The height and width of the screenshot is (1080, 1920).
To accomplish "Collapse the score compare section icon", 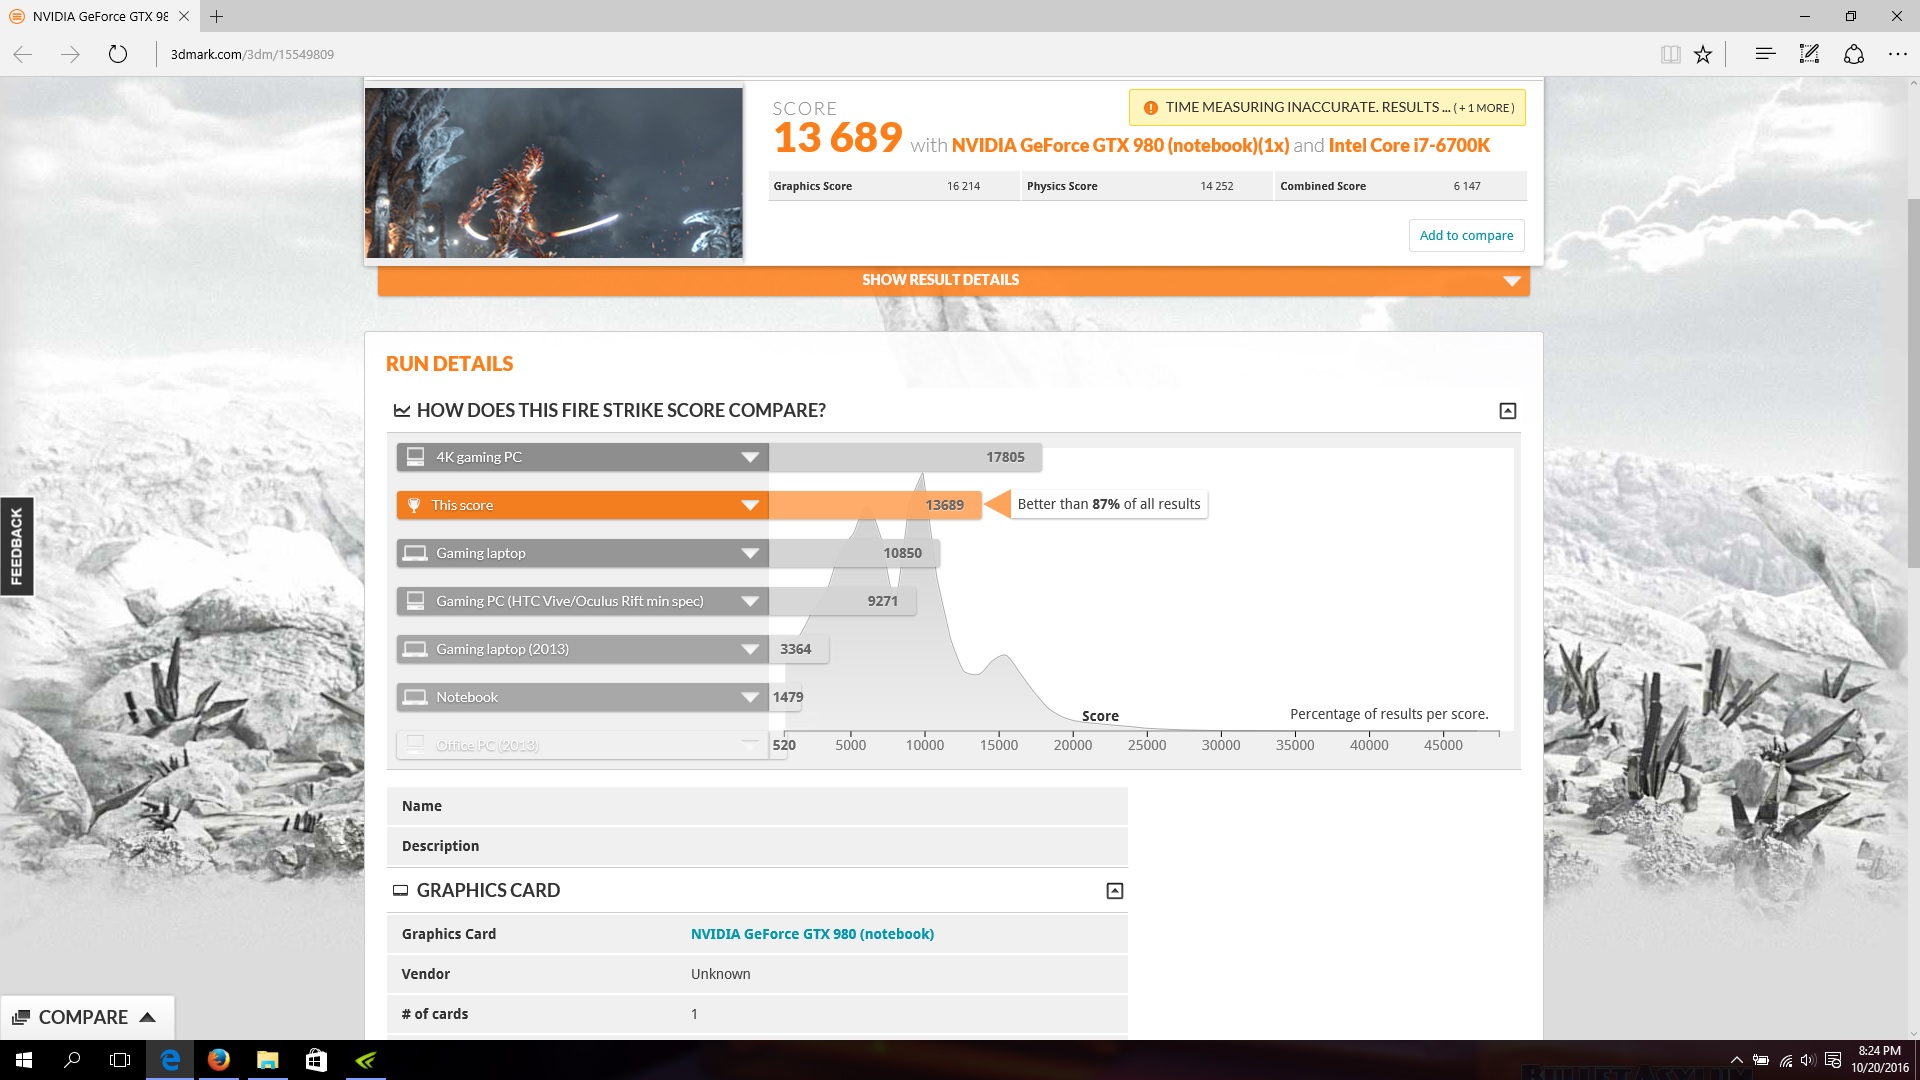I will click(1508, 411).
